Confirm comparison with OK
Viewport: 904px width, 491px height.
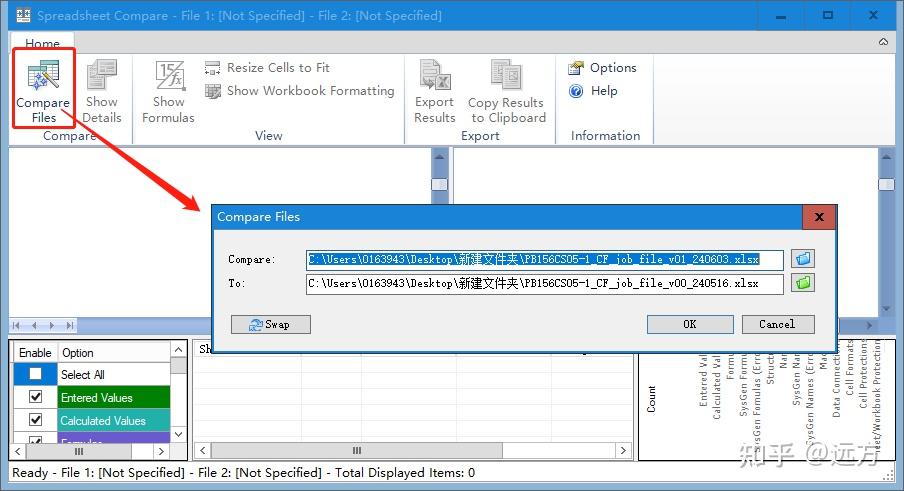pos(690,324)
